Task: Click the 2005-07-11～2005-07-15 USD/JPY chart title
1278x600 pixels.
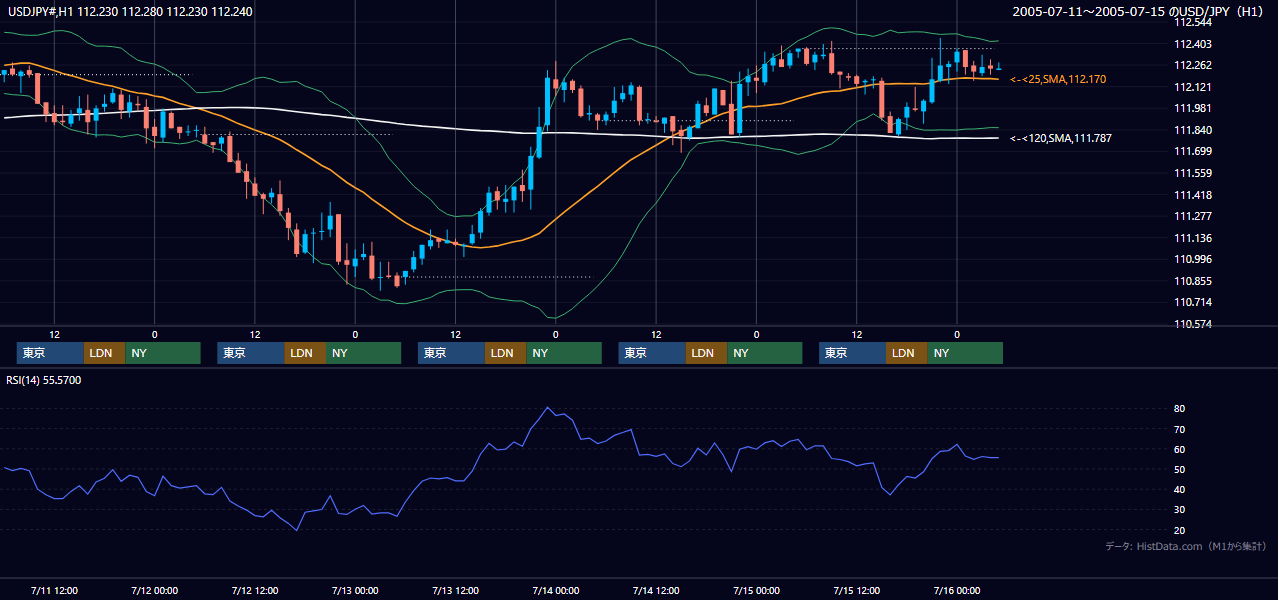Action: click(x=1138, y=11)
